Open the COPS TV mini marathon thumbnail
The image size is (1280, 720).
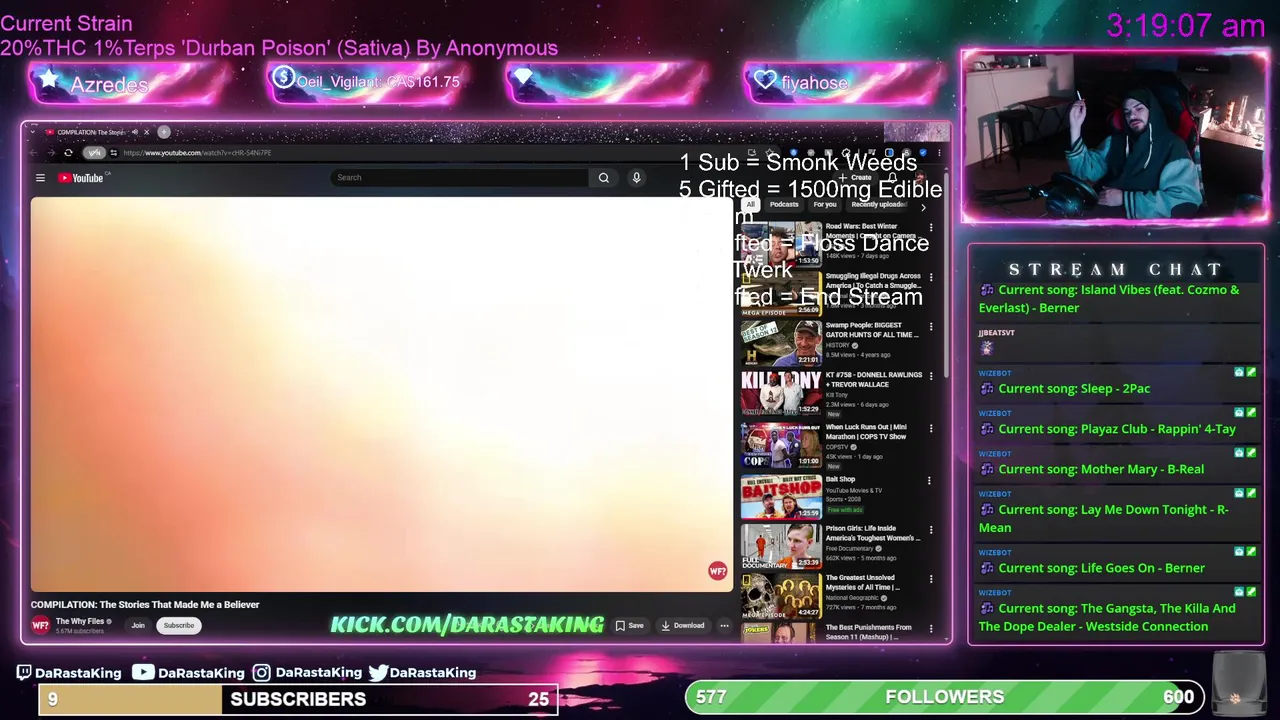(x=781, y=445)
